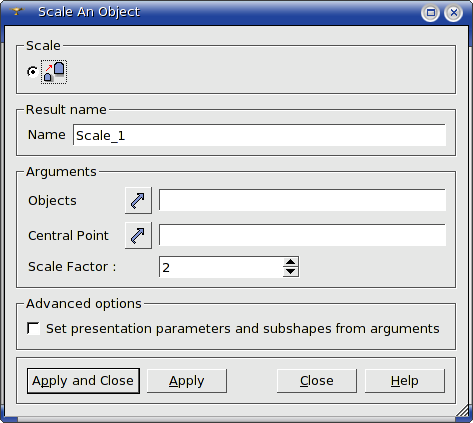This screenshot has width=473, height=423.
Task: Click the Name field containing Scale_1
Action: (259, 135)
